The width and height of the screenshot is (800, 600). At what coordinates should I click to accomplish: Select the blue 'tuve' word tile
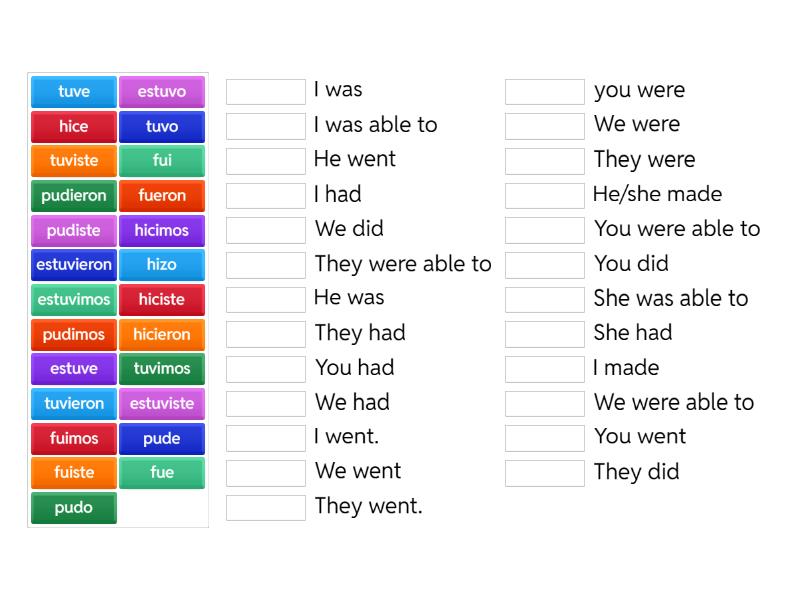pyautogui.click(x=74, y=92)
